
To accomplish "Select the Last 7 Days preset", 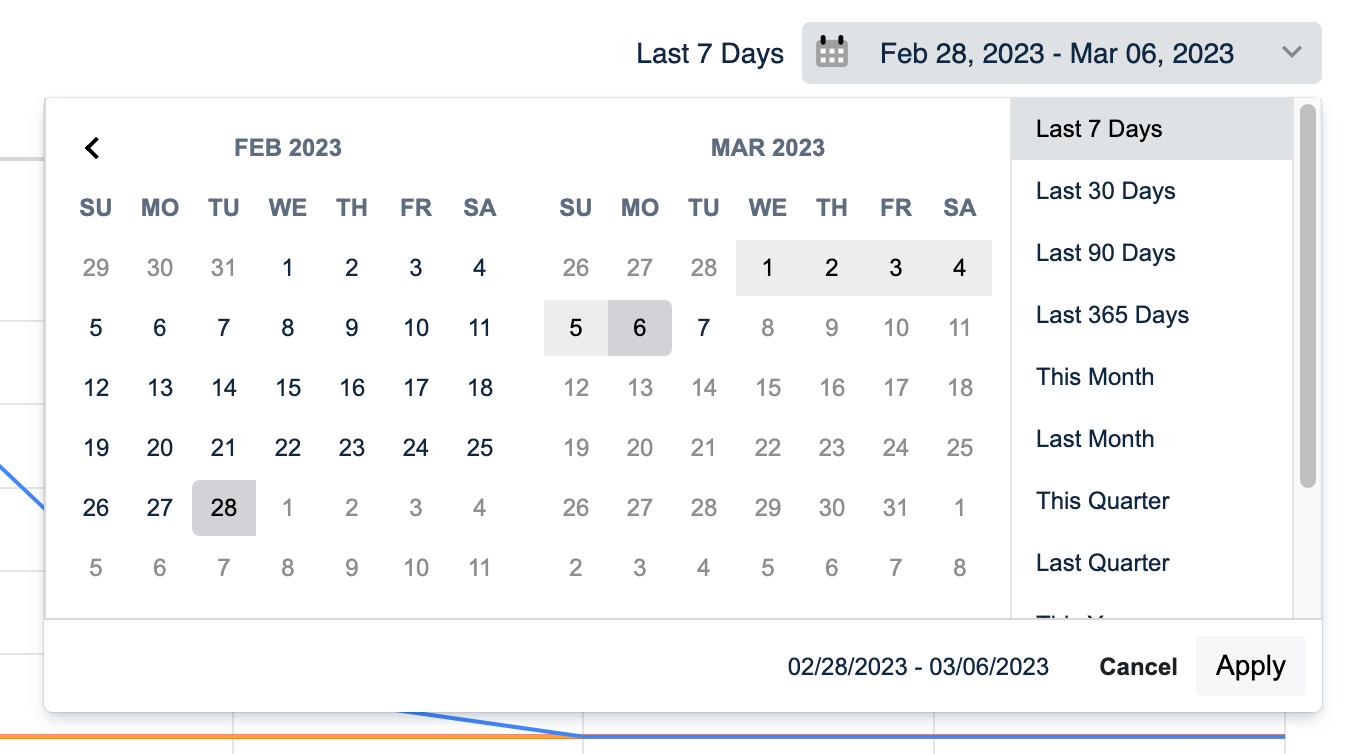I will pos(1099,129).
